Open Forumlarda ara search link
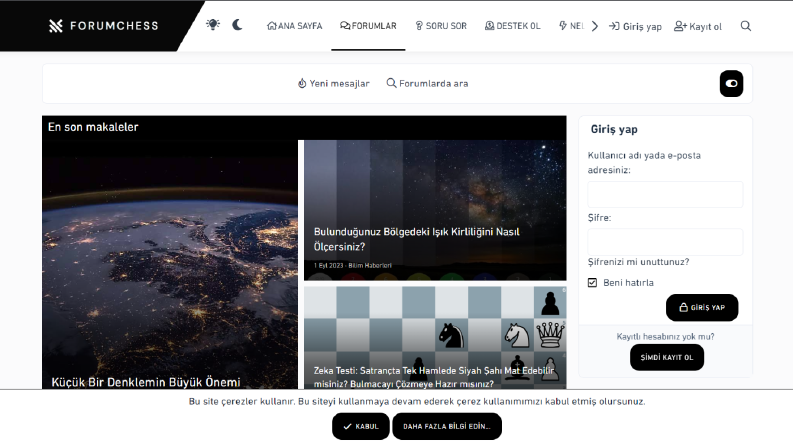Screen dimensions: 793x446 (x=427, y=83)
